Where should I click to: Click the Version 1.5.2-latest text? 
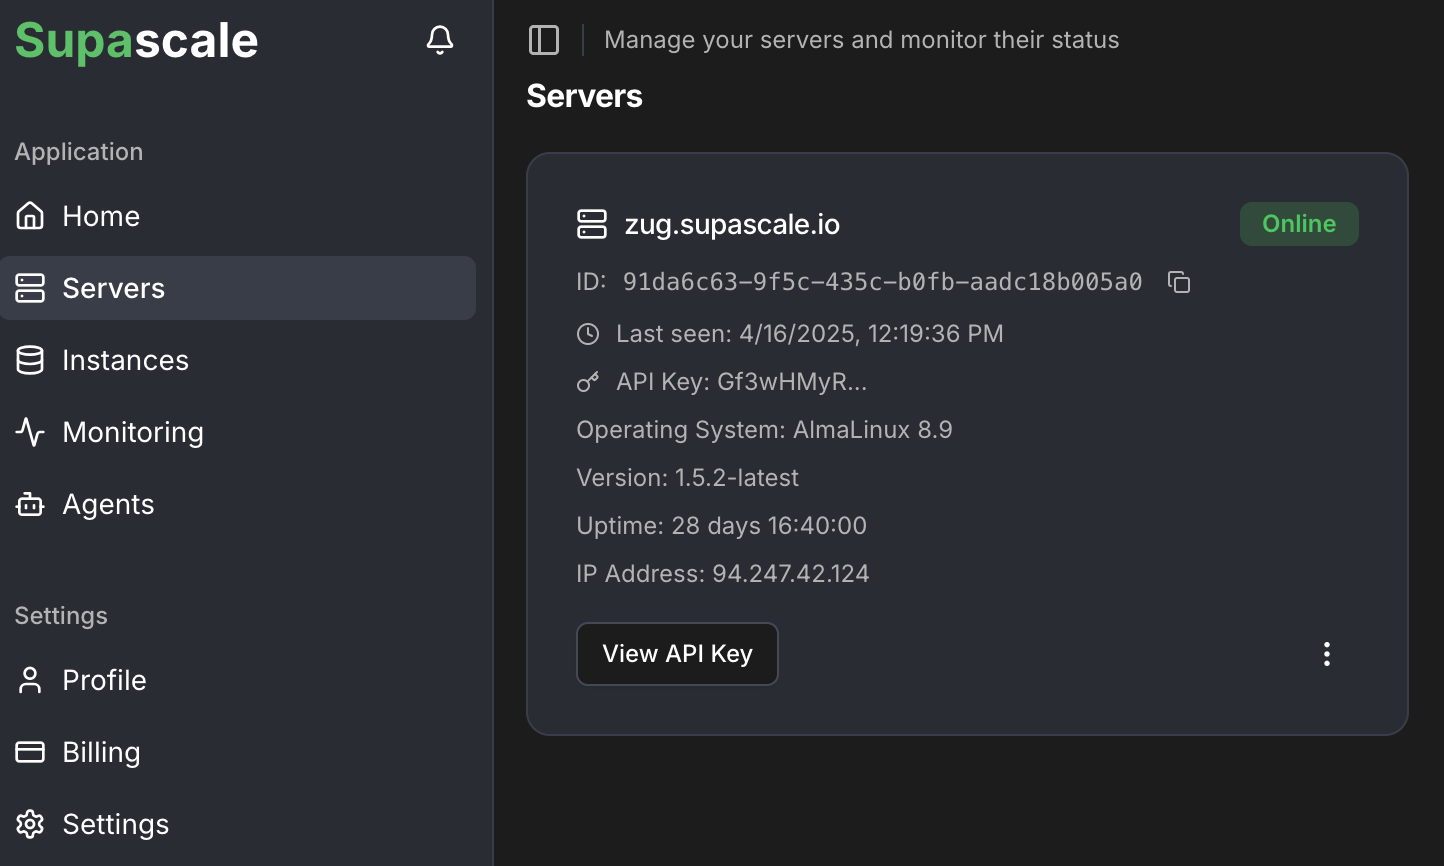(x=687, y=478)
